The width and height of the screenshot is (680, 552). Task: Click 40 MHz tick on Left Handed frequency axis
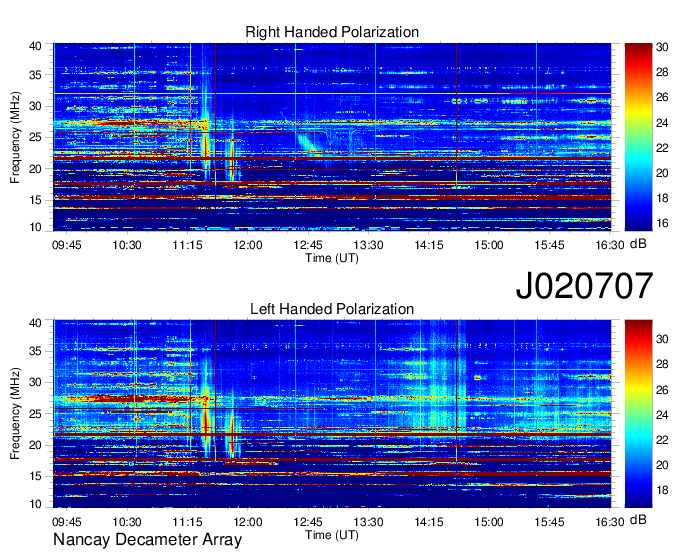pos(35,323)
